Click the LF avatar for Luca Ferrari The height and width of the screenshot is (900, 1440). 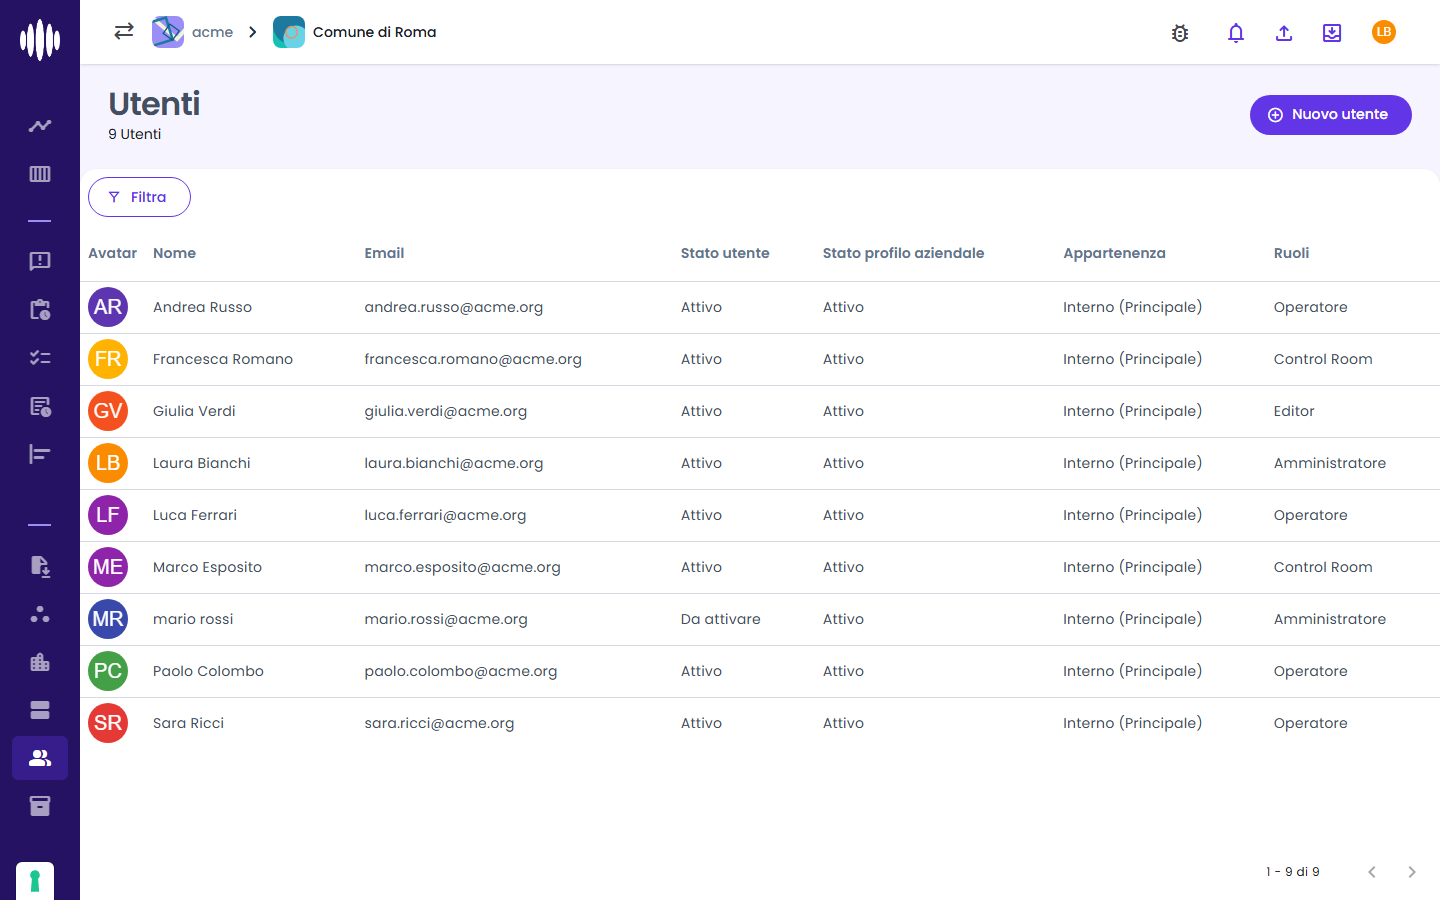[108, 515]
